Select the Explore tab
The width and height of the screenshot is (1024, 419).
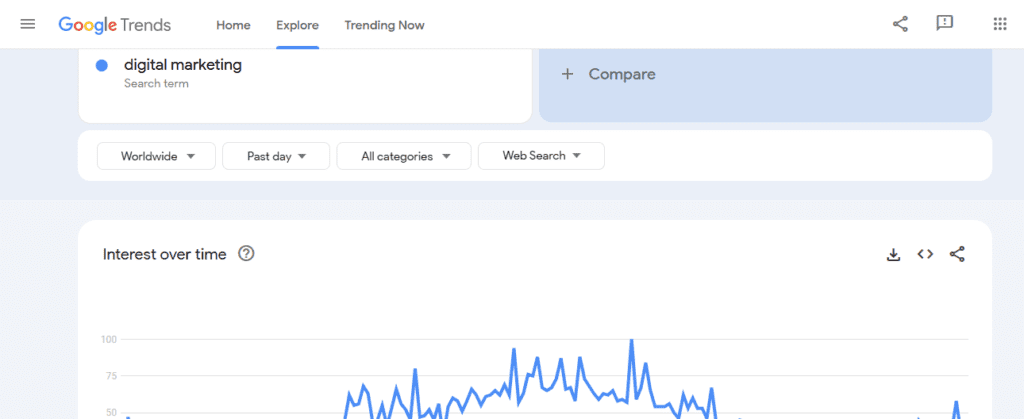coord(297,25)
